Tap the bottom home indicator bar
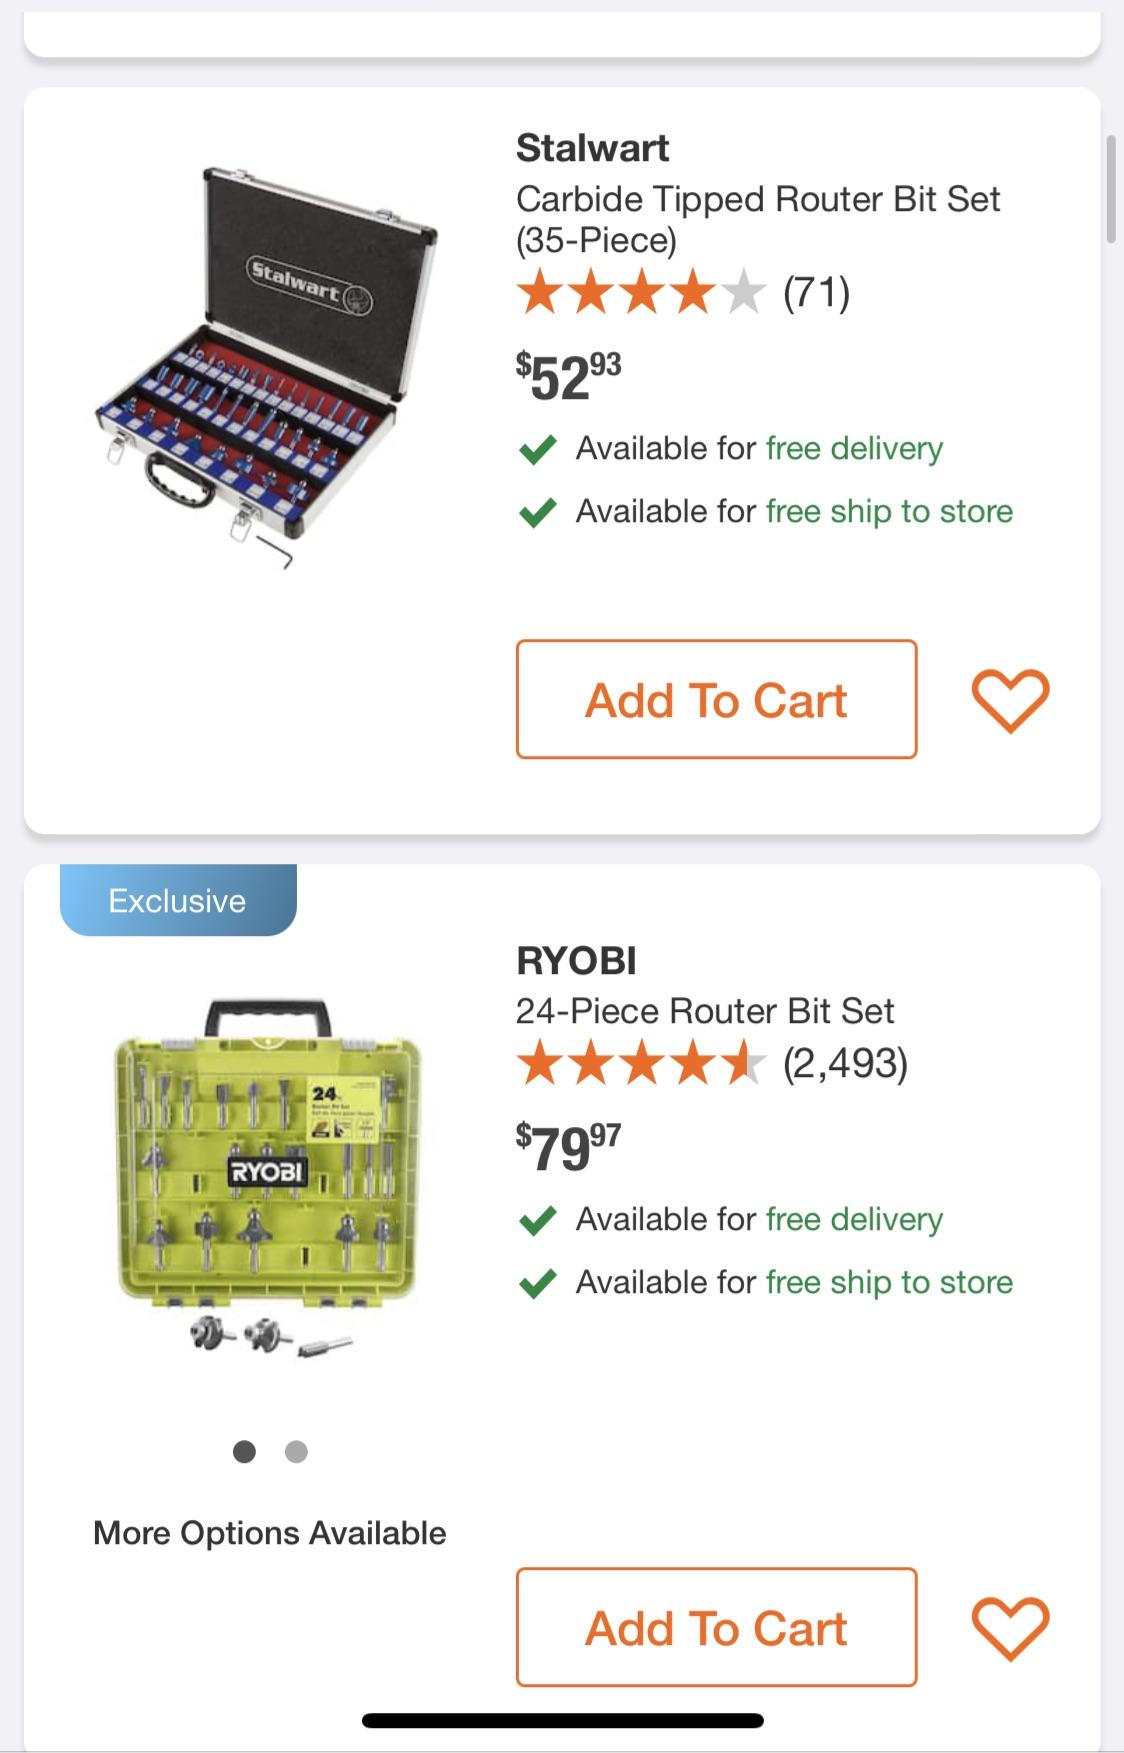This screenshot has height=1753, width=1124. 562,1712
